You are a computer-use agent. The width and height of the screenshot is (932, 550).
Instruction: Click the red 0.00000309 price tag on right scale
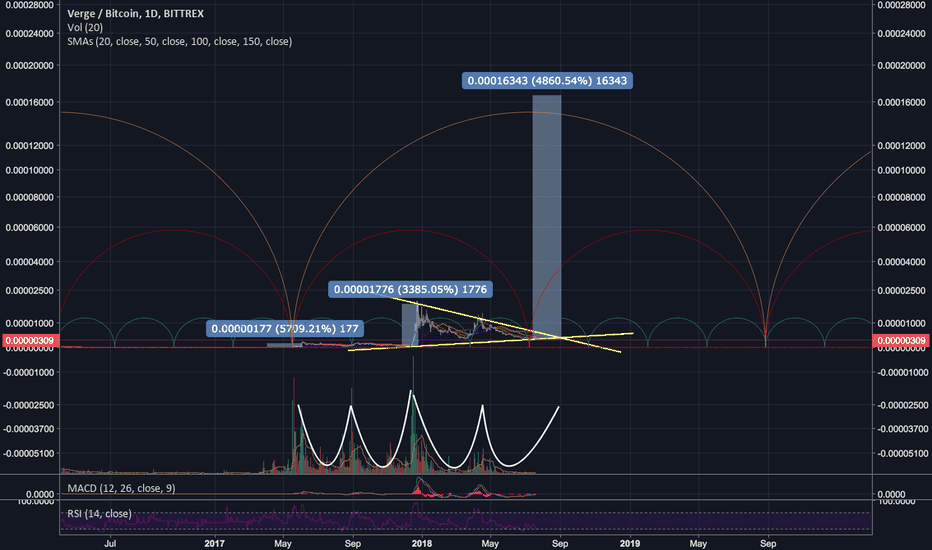coord(902,341)
